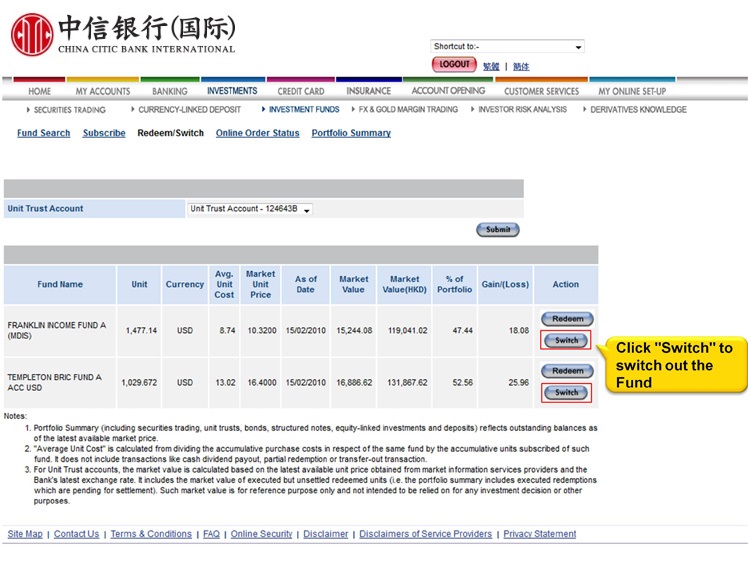Click the Avg. Unit Cost column header
Image resolution: width=748 pixels, height=561 pixels.
[x=224, y=284]
